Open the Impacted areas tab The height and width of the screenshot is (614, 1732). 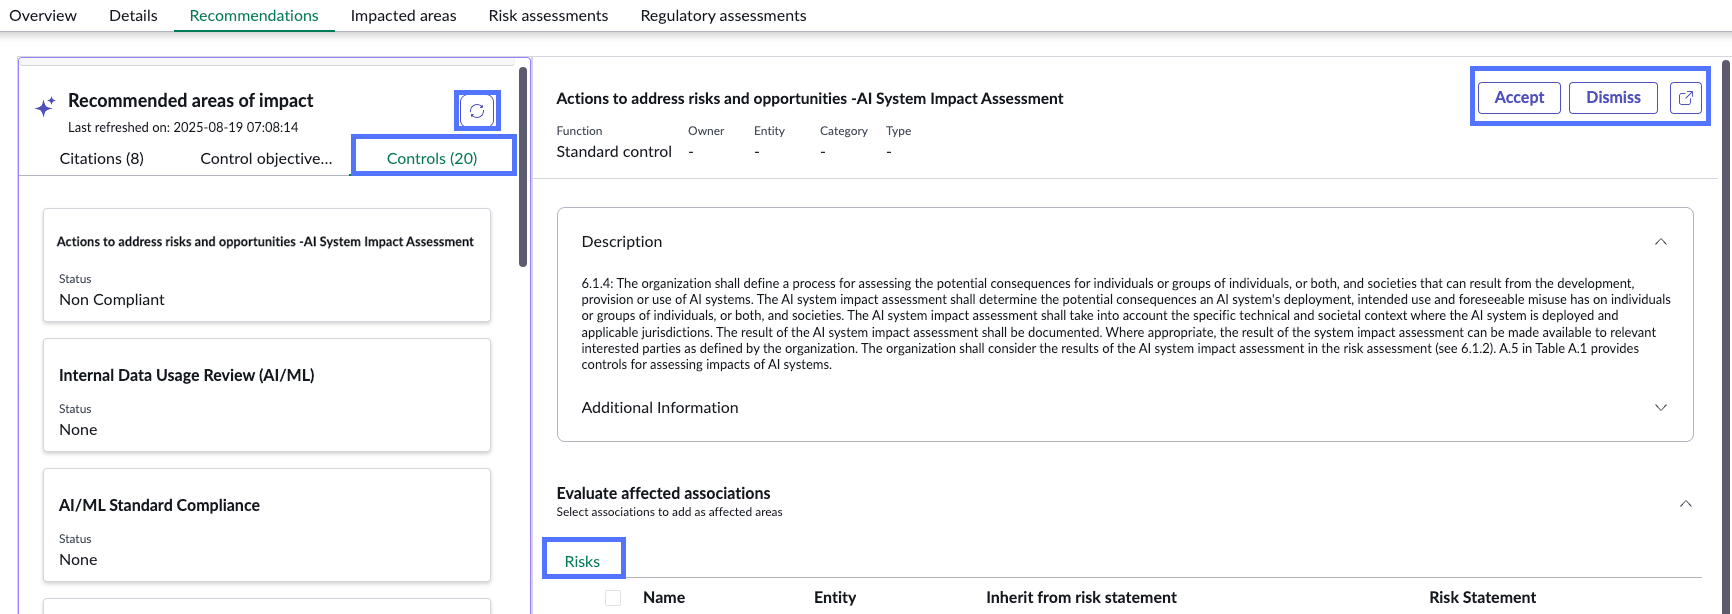pos(403,16)
